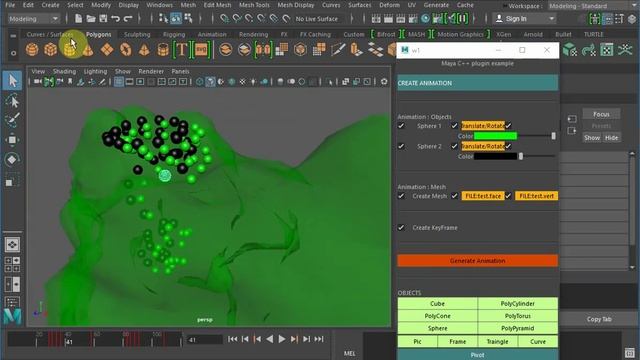The height and width of the screenshot is (360, 640).
Task: Click the No Live Surface field
Action: (317, 19)
